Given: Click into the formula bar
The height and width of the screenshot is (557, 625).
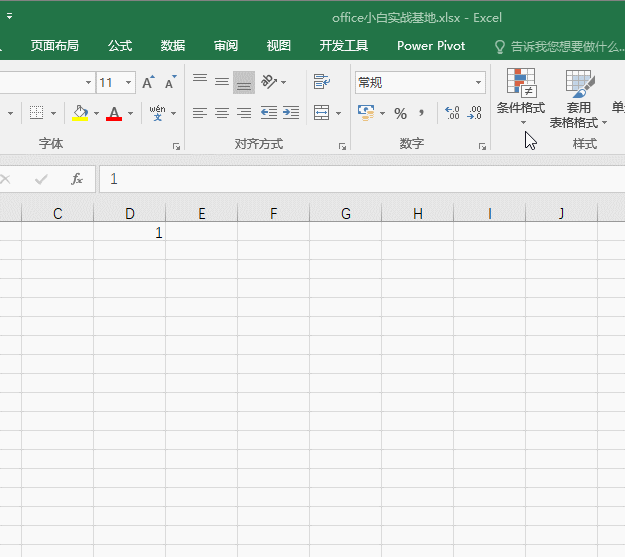Looking at the screenshot, I should (x=362, y=179).
